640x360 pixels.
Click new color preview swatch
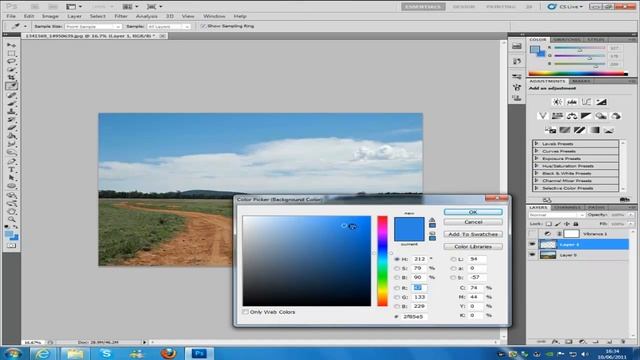tap(409, 223)
